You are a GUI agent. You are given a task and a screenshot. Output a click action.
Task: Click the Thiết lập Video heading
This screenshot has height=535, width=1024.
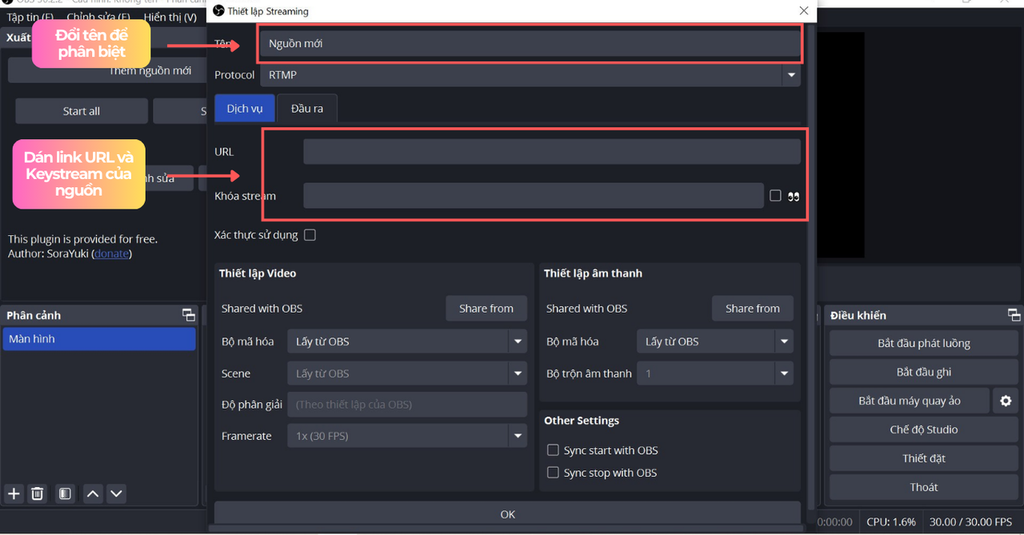(257, 273)
